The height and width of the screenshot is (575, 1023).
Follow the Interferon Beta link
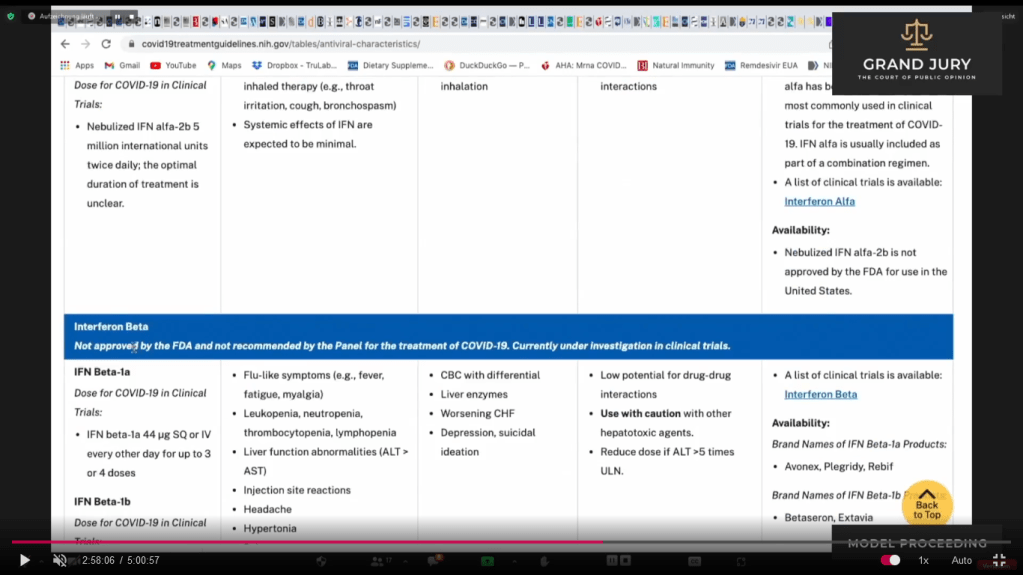click(820, 395)
